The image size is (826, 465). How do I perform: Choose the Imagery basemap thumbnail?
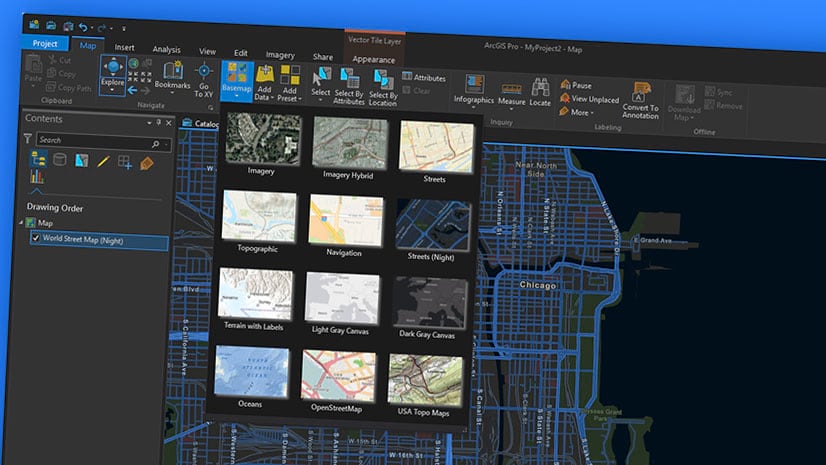pyautogui.click(x=263, y=138)
